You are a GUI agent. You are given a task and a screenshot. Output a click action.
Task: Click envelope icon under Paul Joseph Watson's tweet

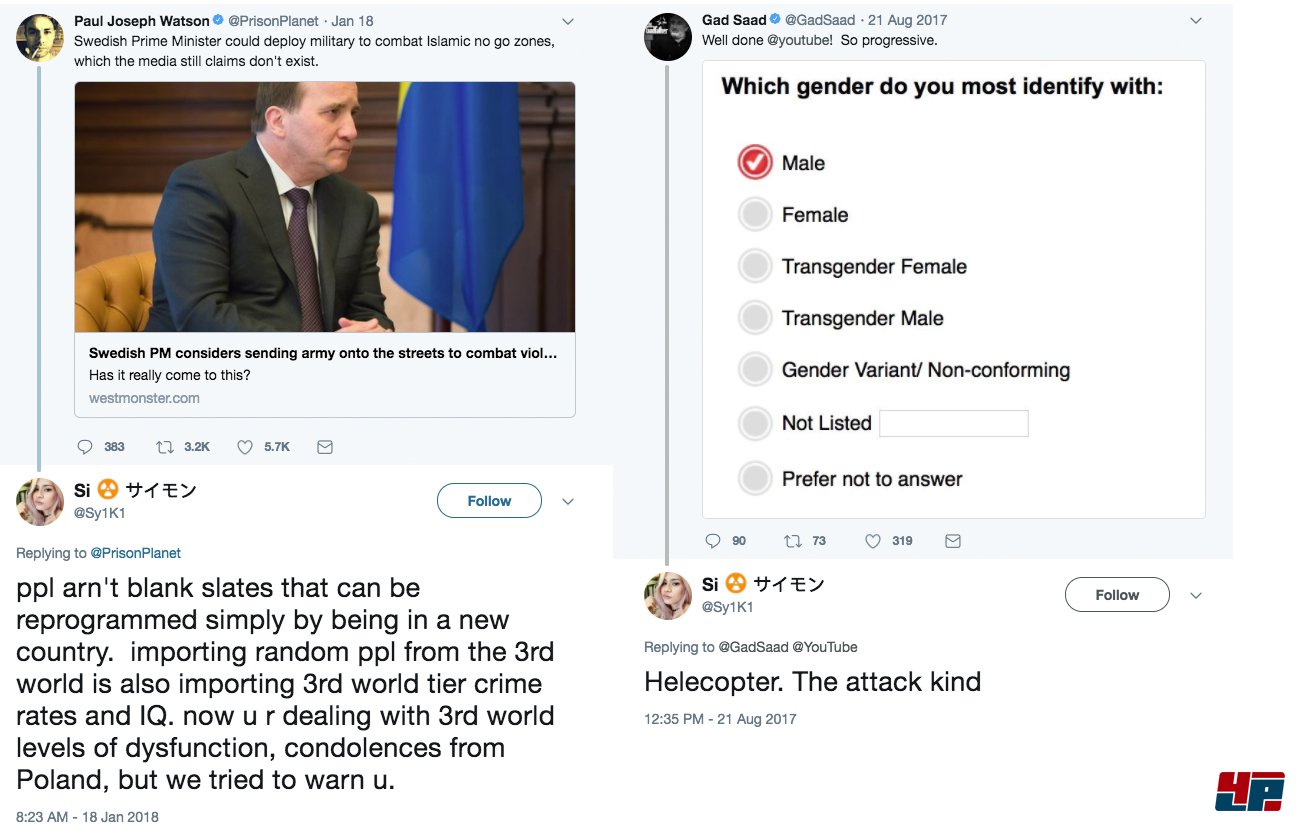(324, 447)
